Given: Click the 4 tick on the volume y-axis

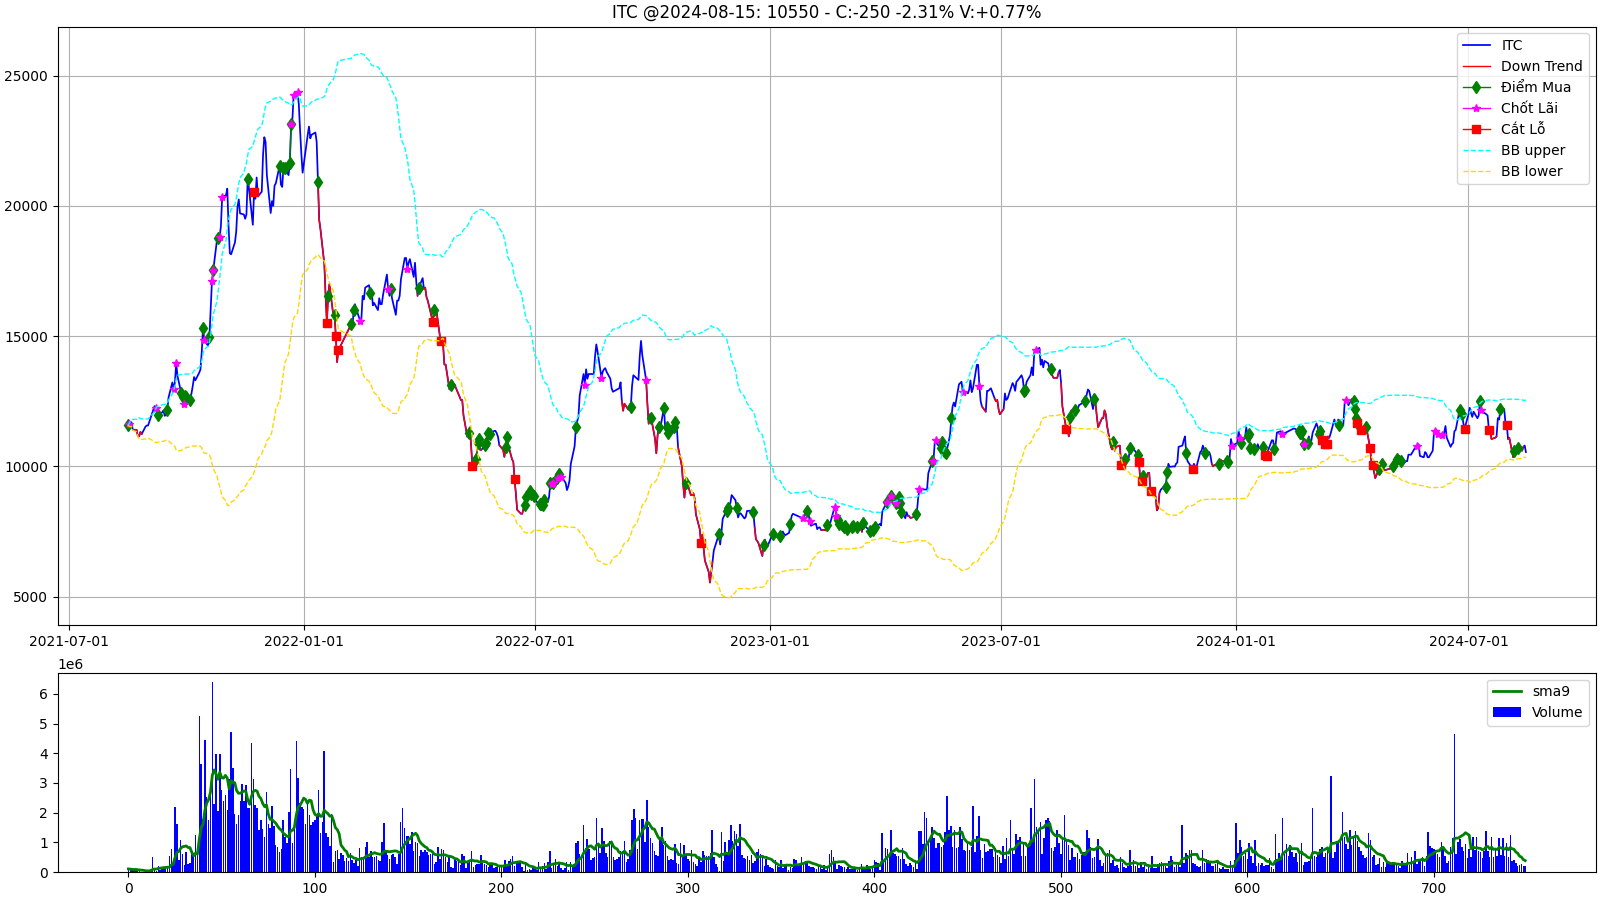Looking at the screenshot, I should [43, 753].
